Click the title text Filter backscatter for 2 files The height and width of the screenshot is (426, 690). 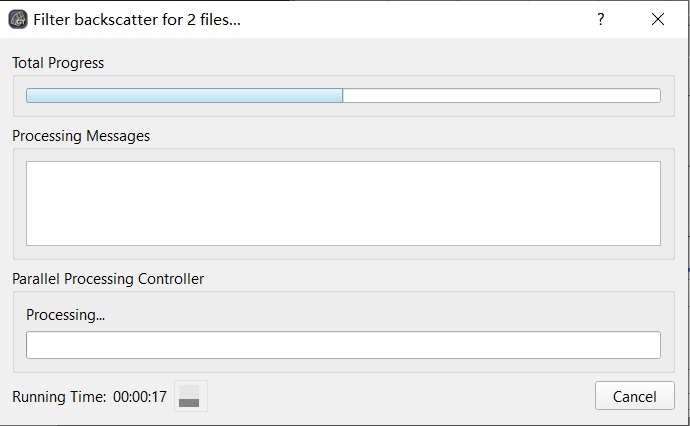(x=137, y=20)
